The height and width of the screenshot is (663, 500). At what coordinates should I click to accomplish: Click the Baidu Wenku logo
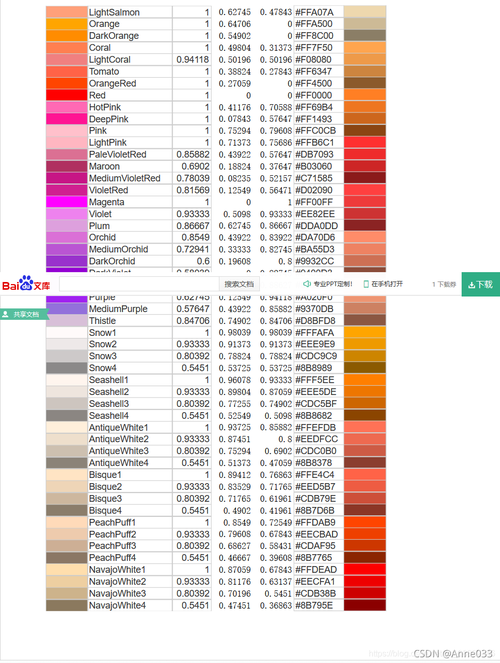click(x=26, y=284)
